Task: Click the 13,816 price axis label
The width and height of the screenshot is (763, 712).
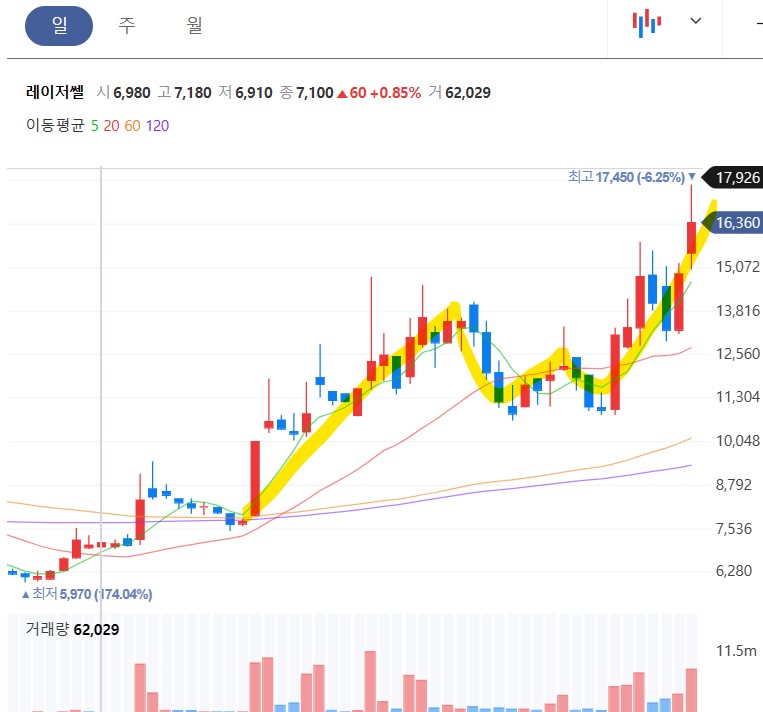Action: pos(737,310)
